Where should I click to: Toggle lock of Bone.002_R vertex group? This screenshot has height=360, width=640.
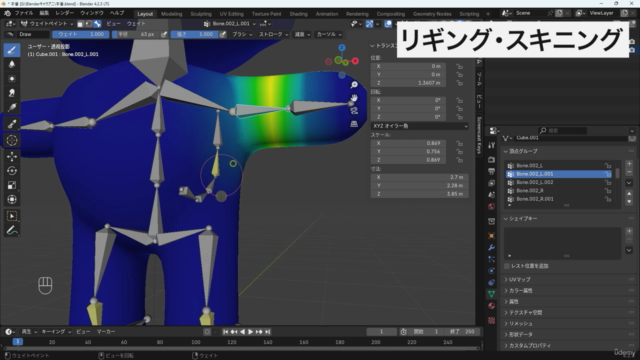608,191
